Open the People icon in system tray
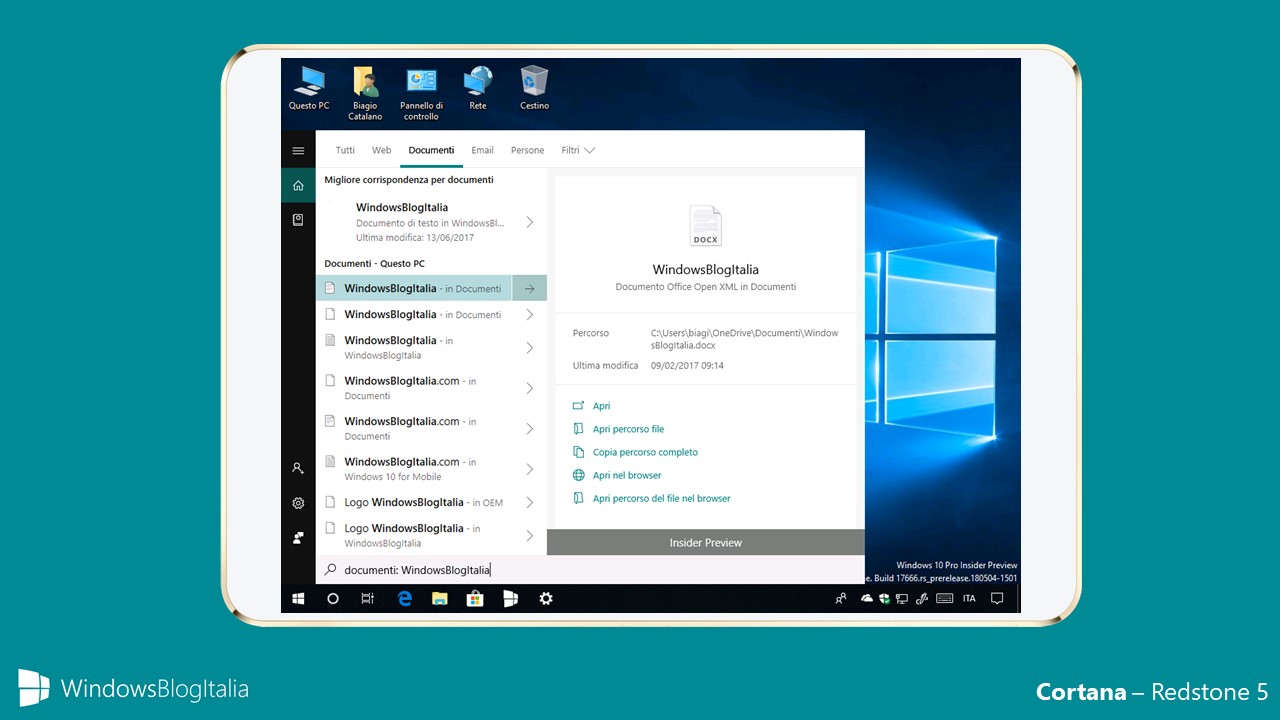 pos(841,599)
